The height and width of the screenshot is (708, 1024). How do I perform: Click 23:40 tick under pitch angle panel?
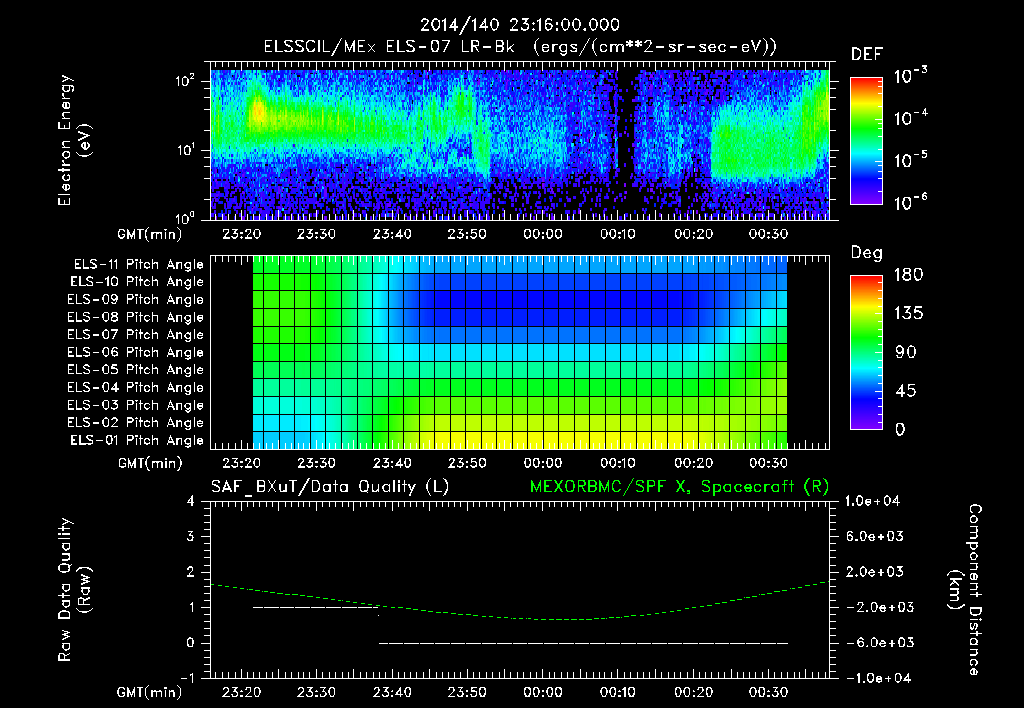point(392,463)
